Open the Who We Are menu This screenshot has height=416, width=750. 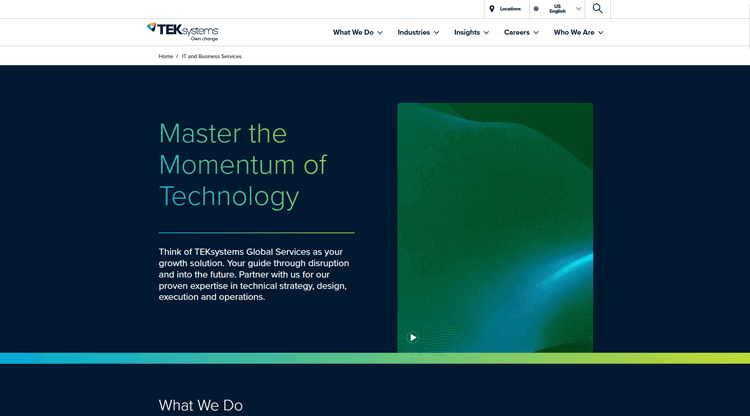pos(574,32)
